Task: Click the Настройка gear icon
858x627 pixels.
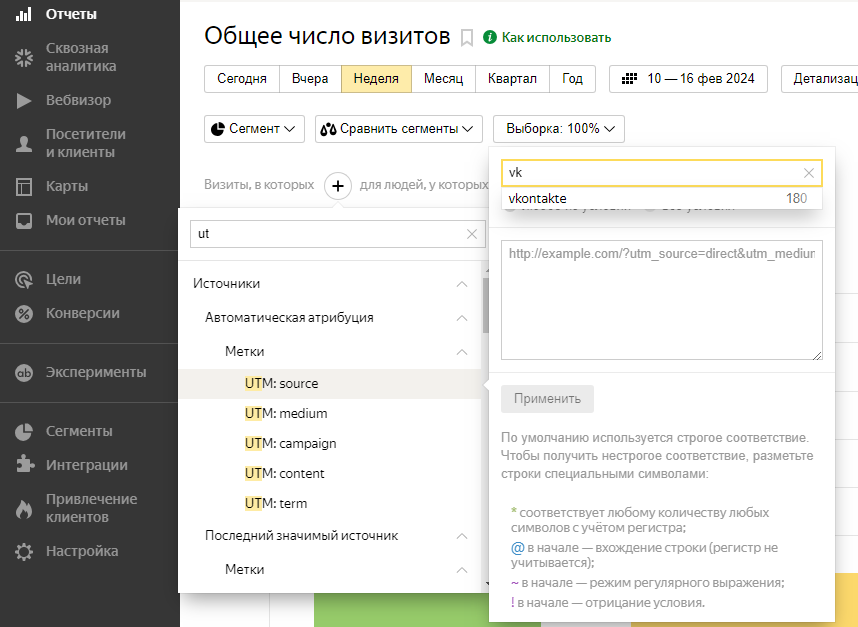Action: 24,551
